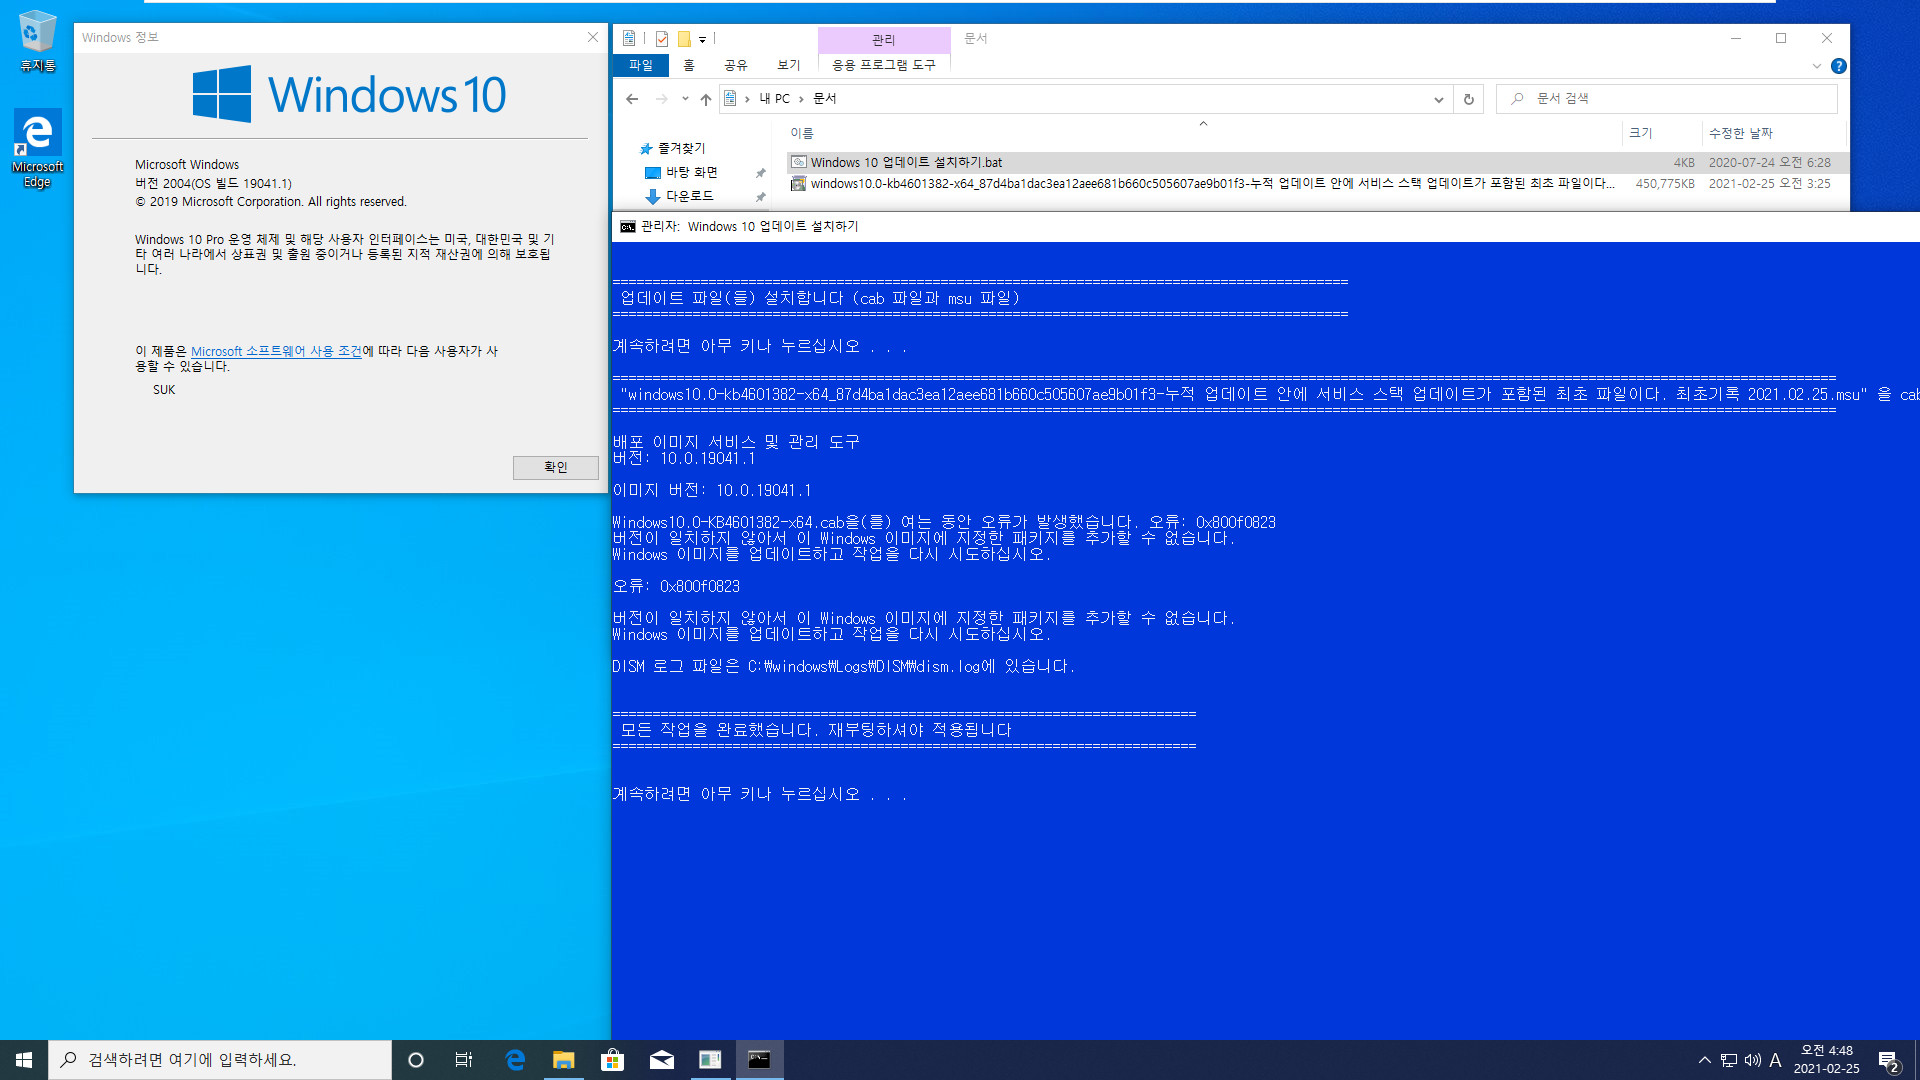This screenshot has height=1080, width=1920.
Task: Switch to the 홈 ribbon tab
Action: 689,65
